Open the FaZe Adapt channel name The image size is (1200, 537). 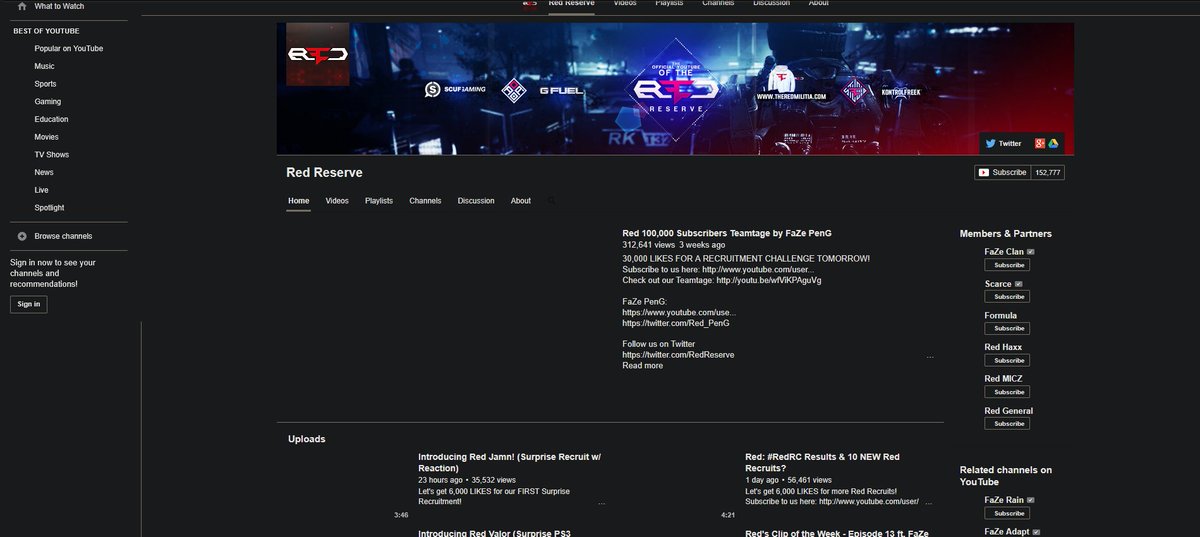1007,532
